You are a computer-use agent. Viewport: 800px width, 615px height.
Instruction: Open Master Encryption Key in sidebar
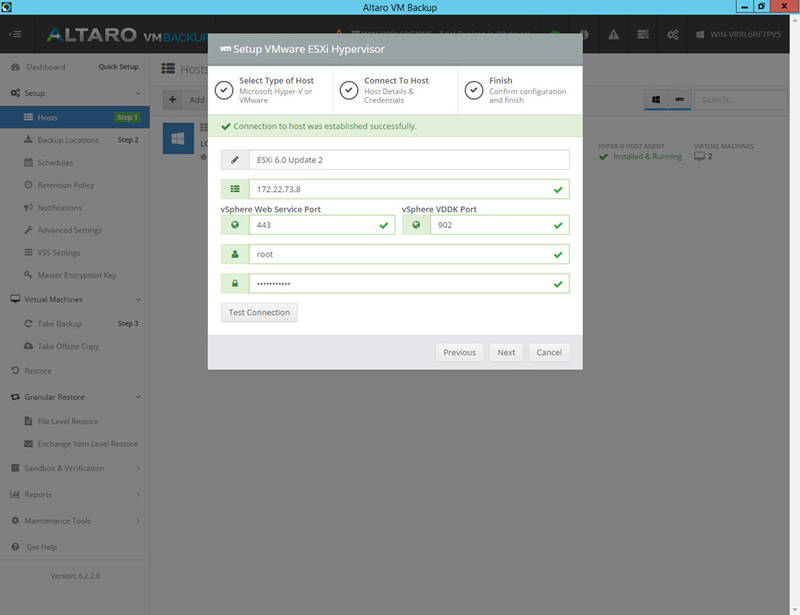[x=75, y=275]
